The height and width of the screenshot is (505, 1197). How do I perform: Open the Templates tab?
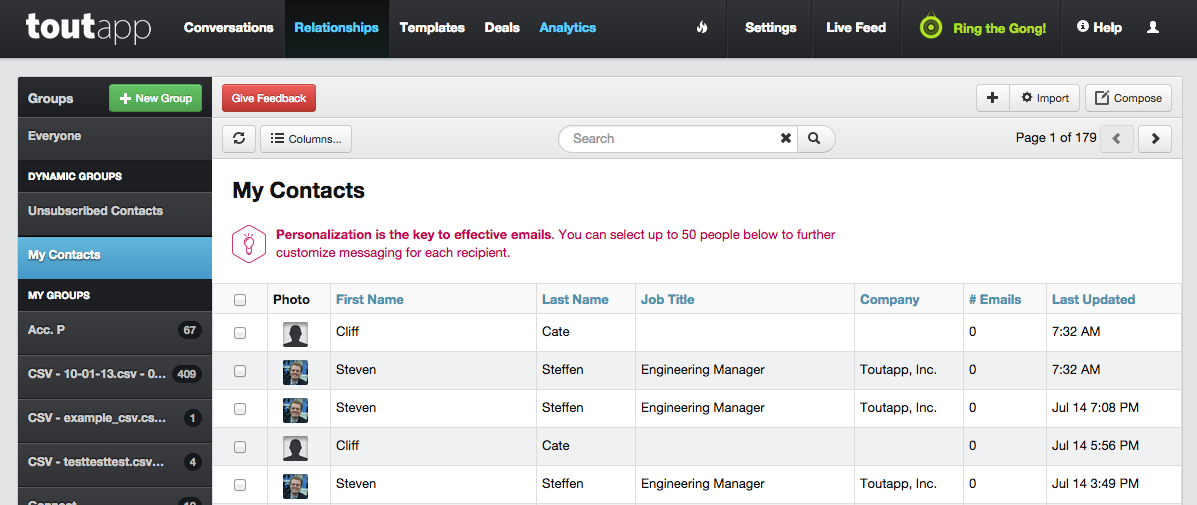click(x=432, y=28)
